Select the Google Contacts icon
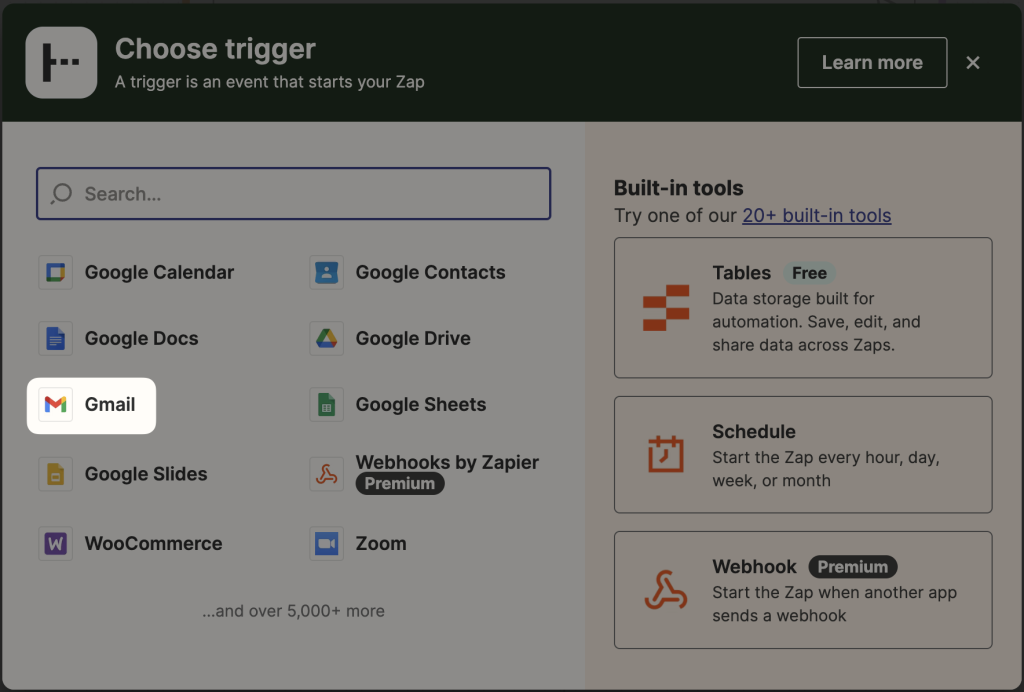This screenshot has width=1024, height=692. 325,271
